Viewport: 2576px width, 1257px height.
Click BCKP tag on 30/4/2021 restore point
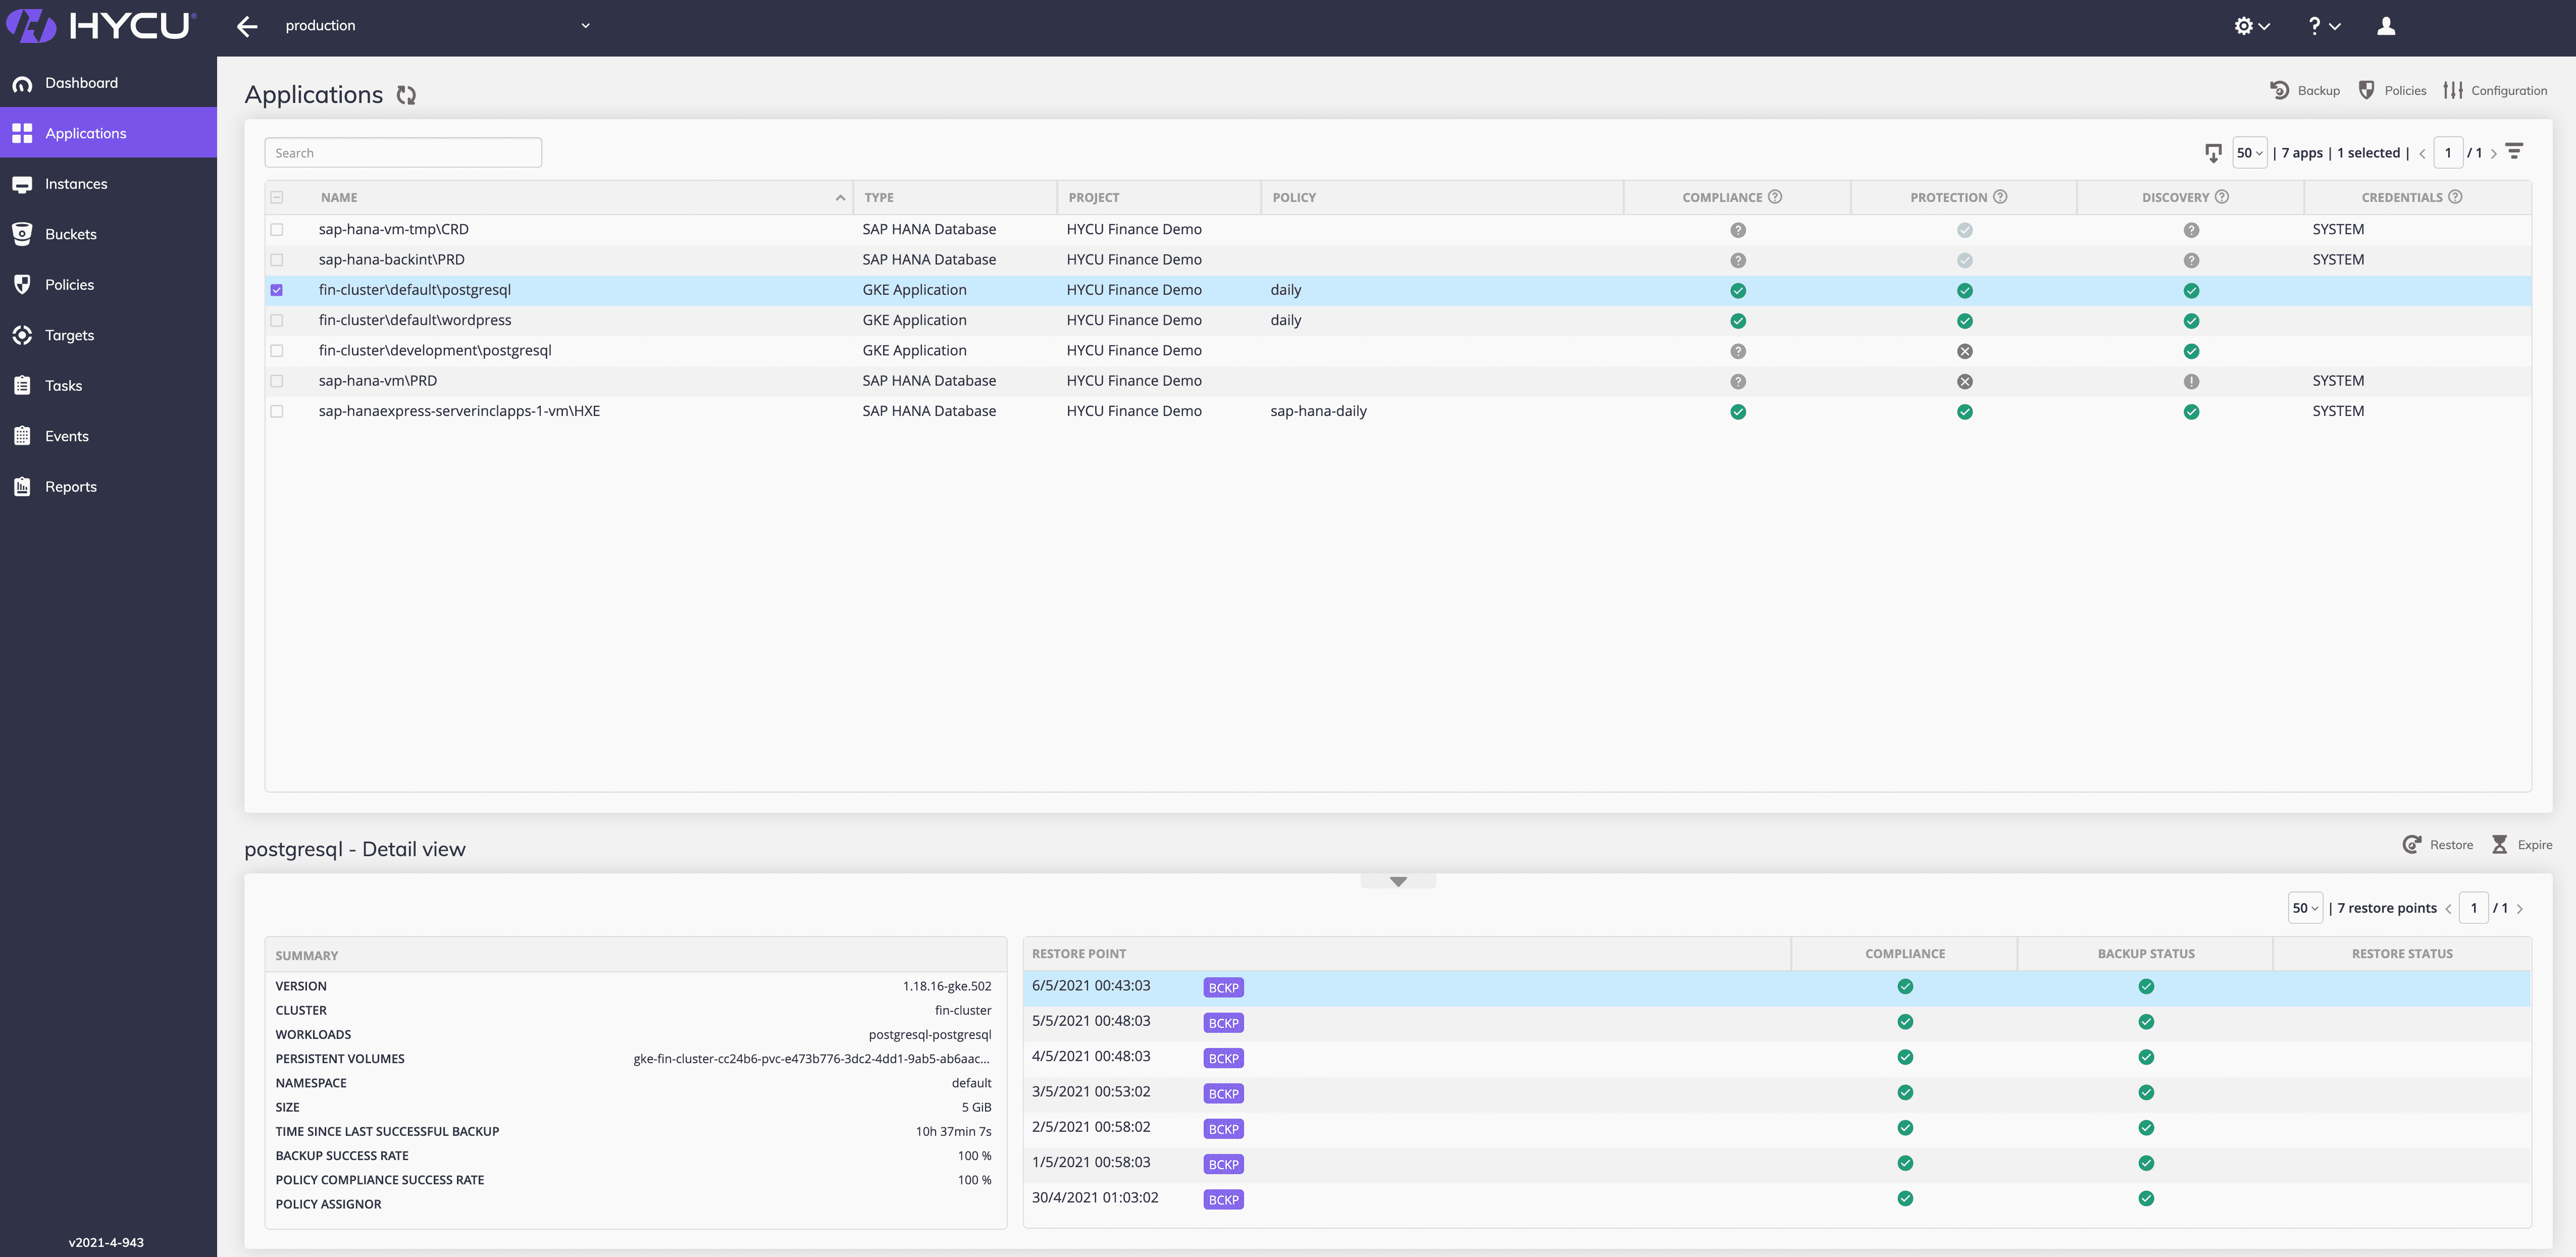[1223, 1200]
